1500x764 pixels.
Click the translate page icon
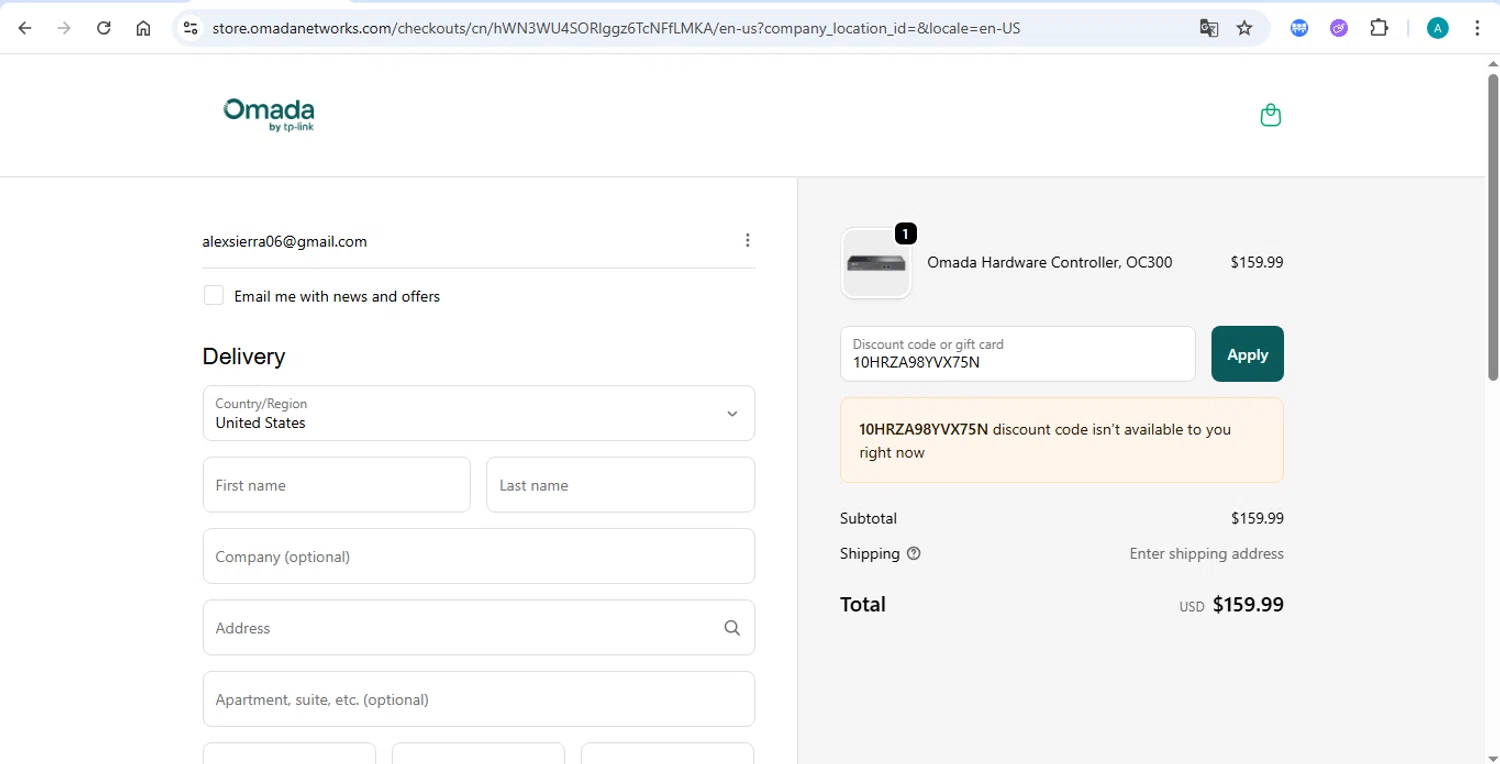point(1209,28)
